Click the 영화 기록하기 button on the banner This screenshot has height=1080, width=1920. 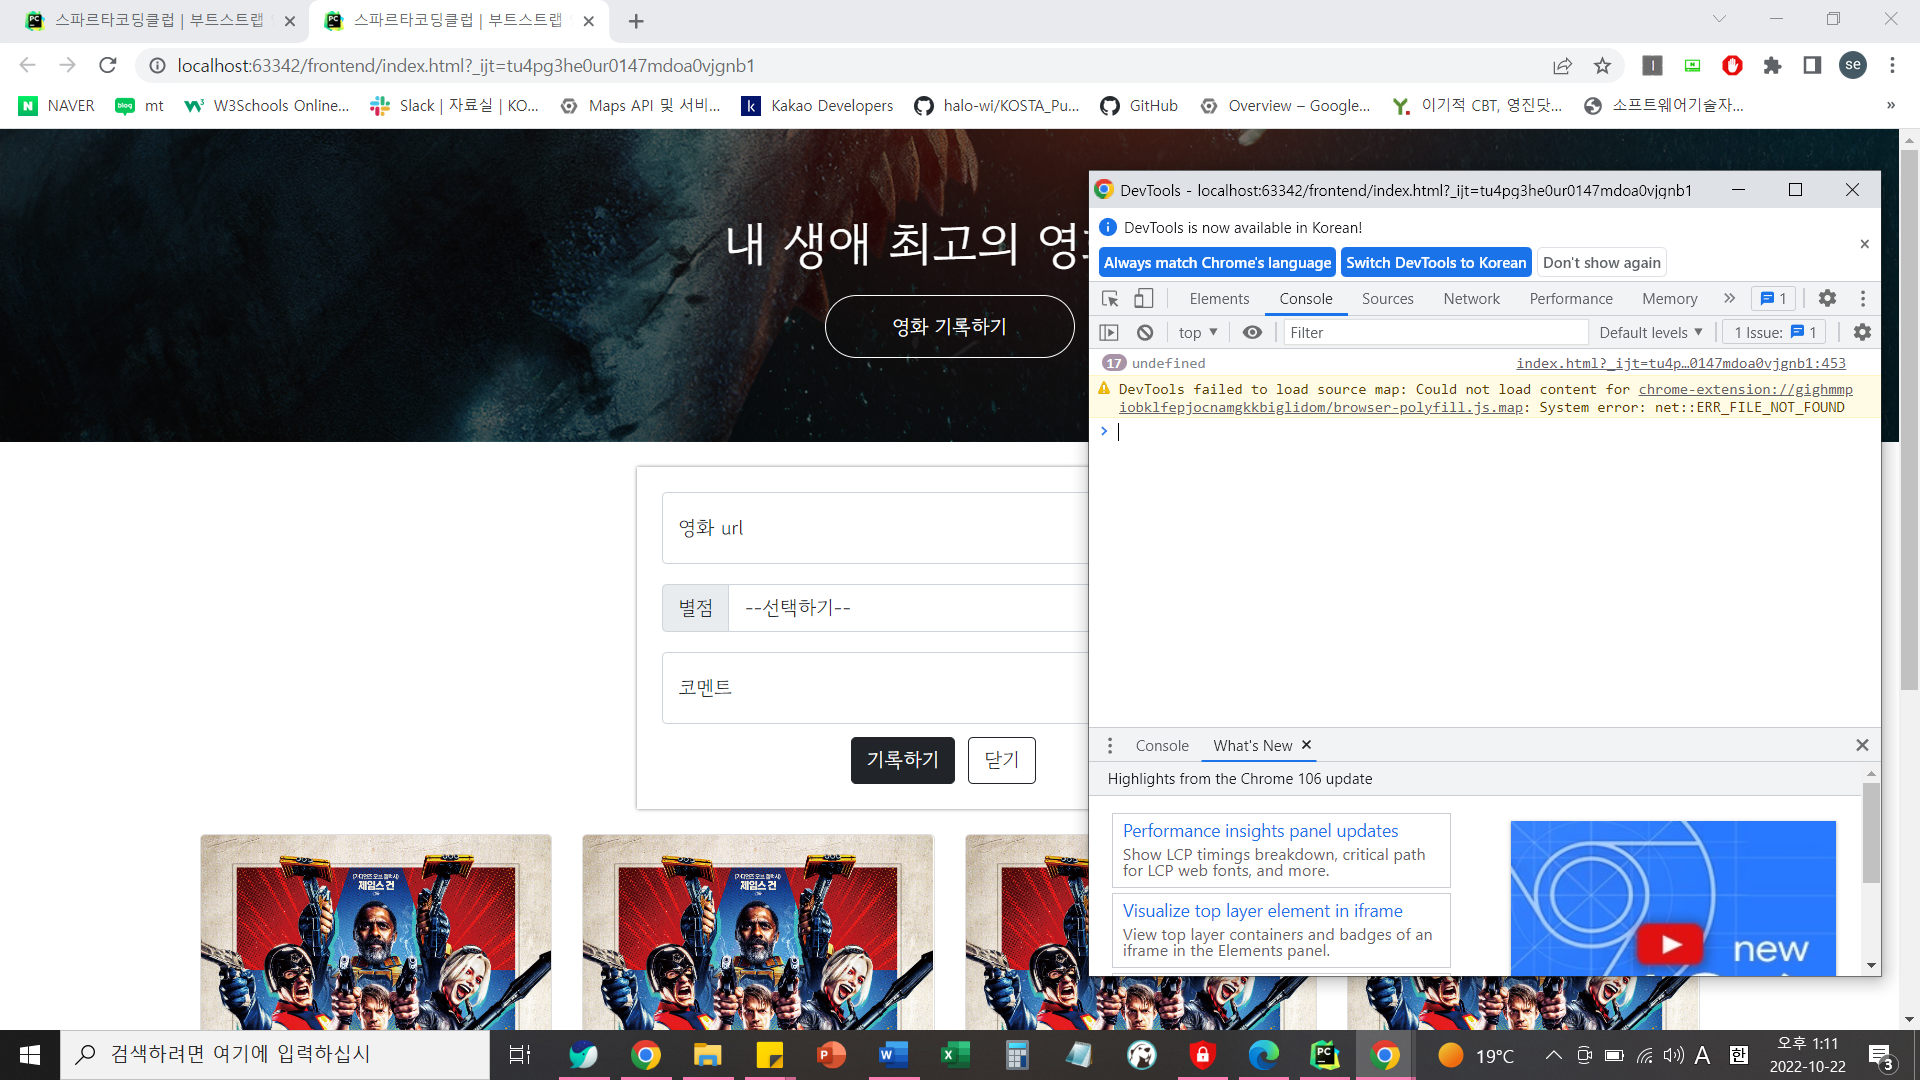point(949,326)
